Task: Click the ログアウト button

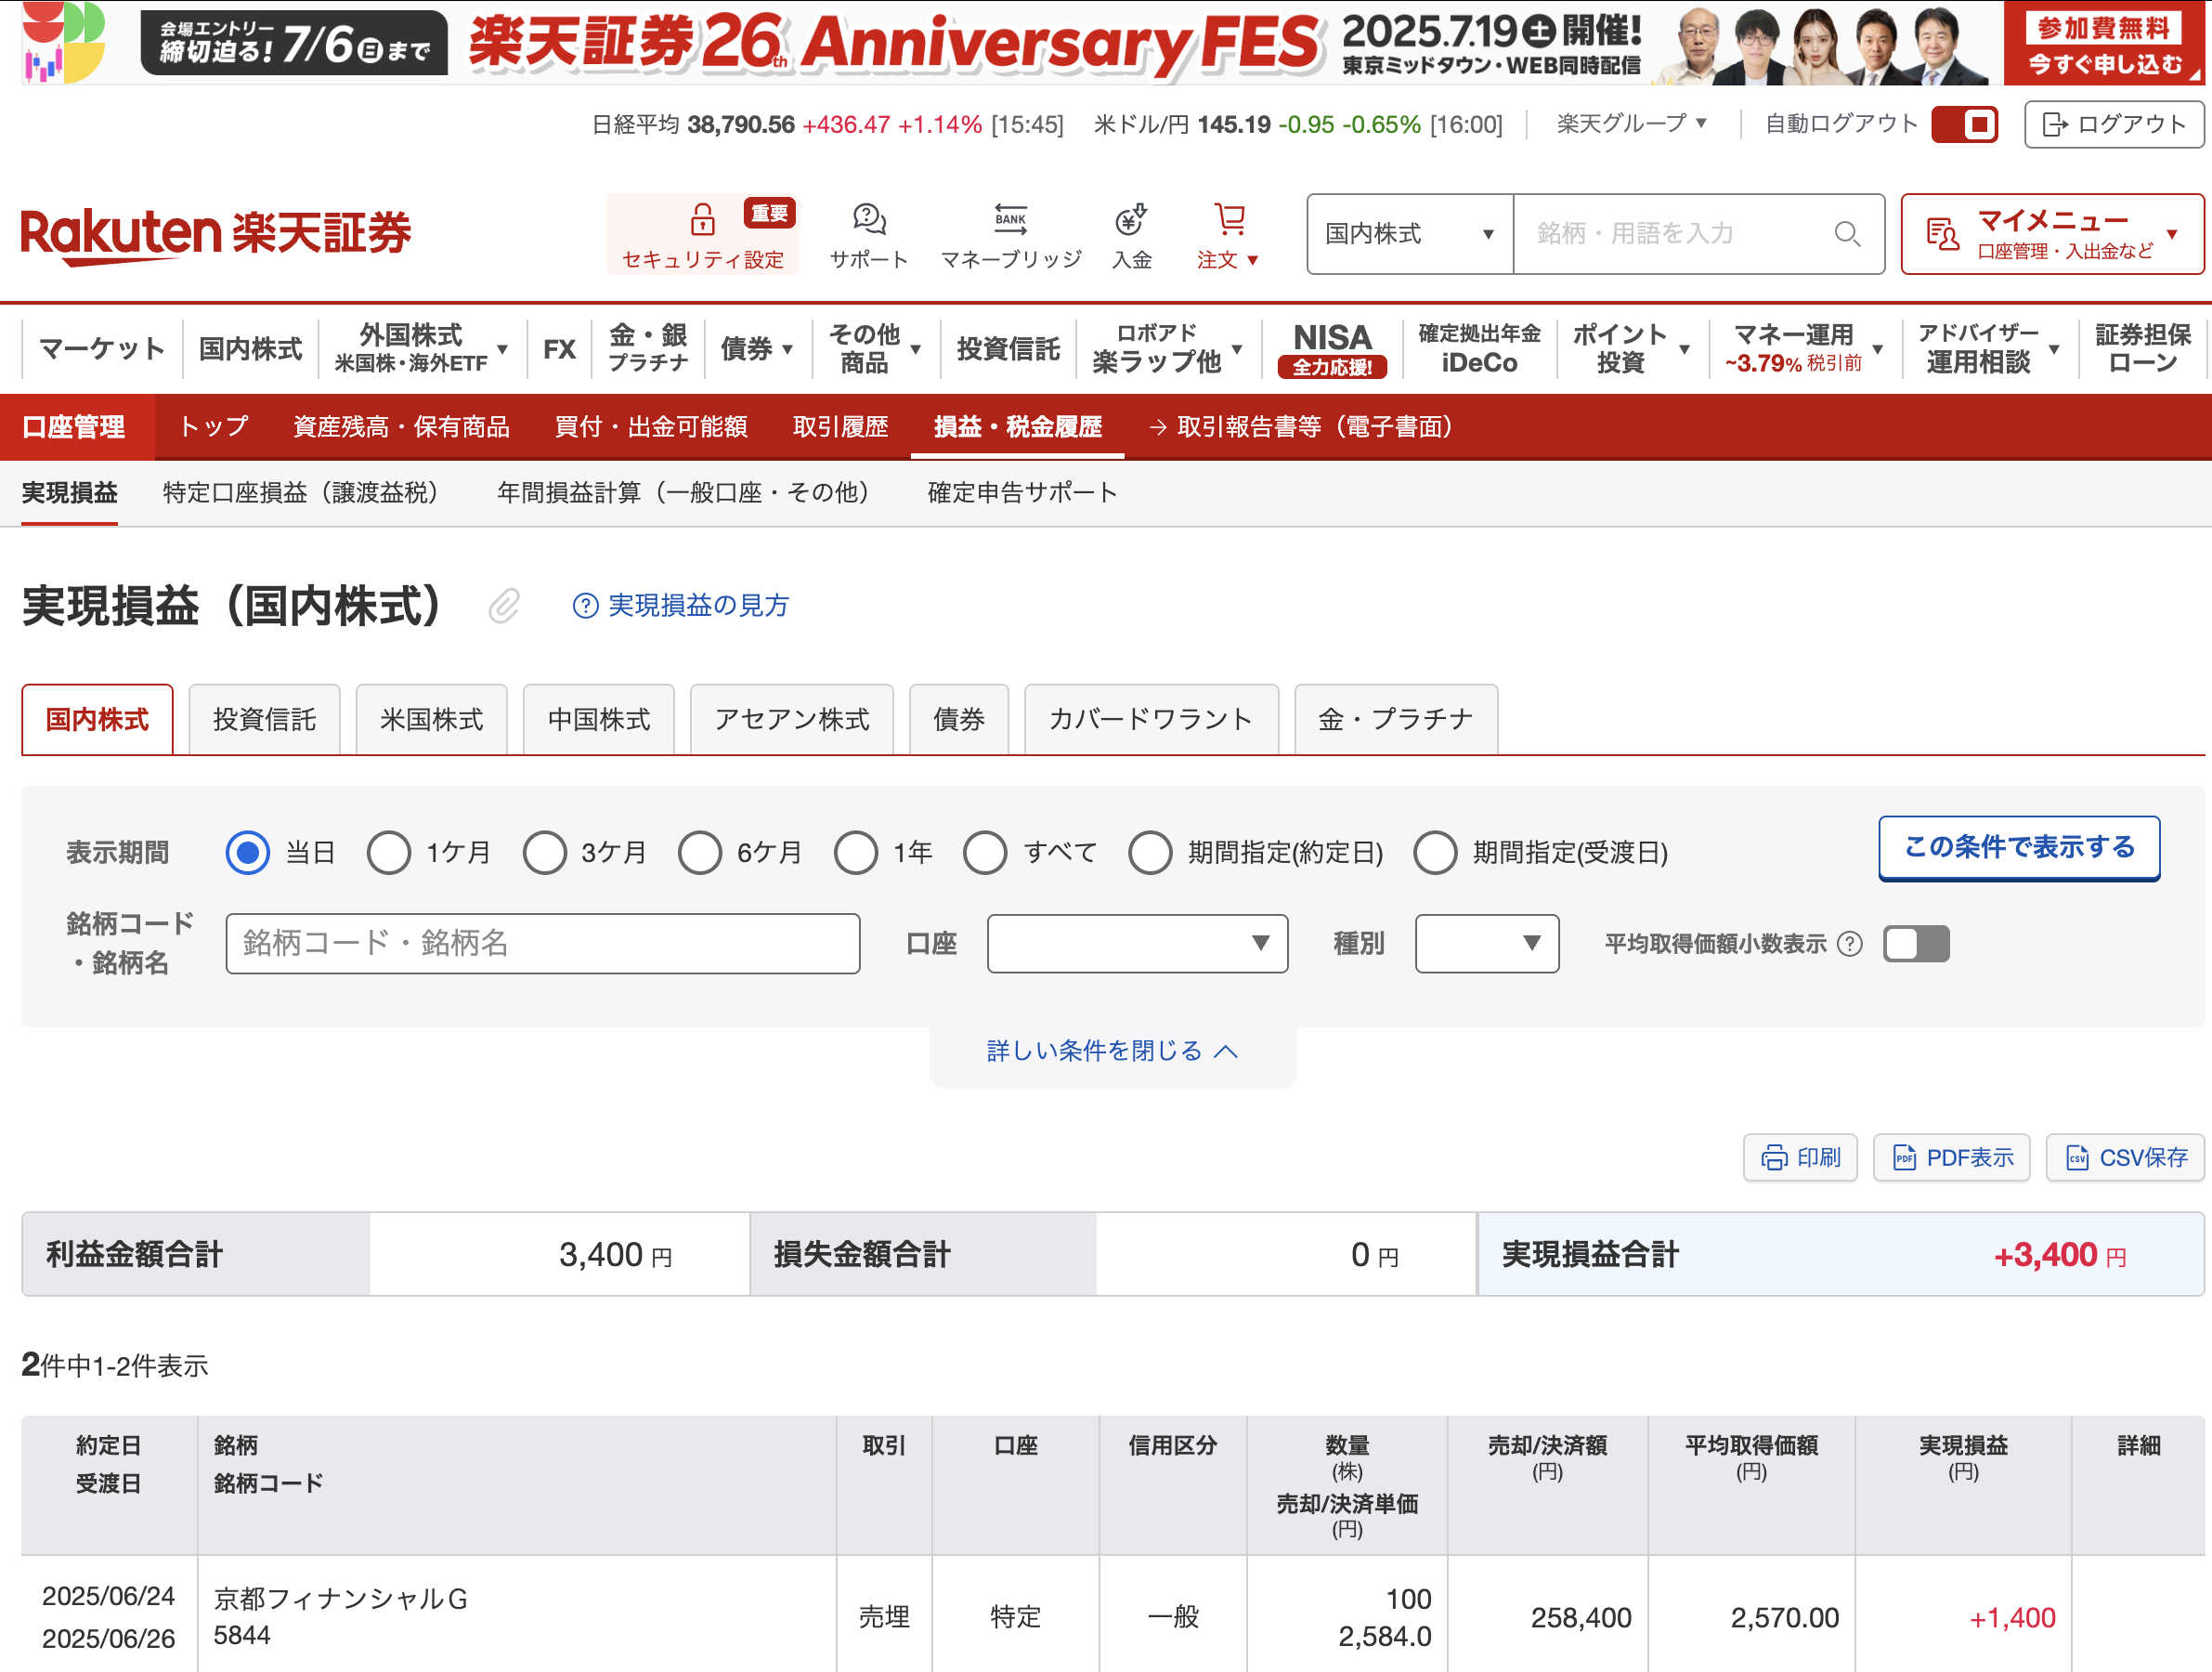Action: pyautogui.click(x=2114, y=124)
